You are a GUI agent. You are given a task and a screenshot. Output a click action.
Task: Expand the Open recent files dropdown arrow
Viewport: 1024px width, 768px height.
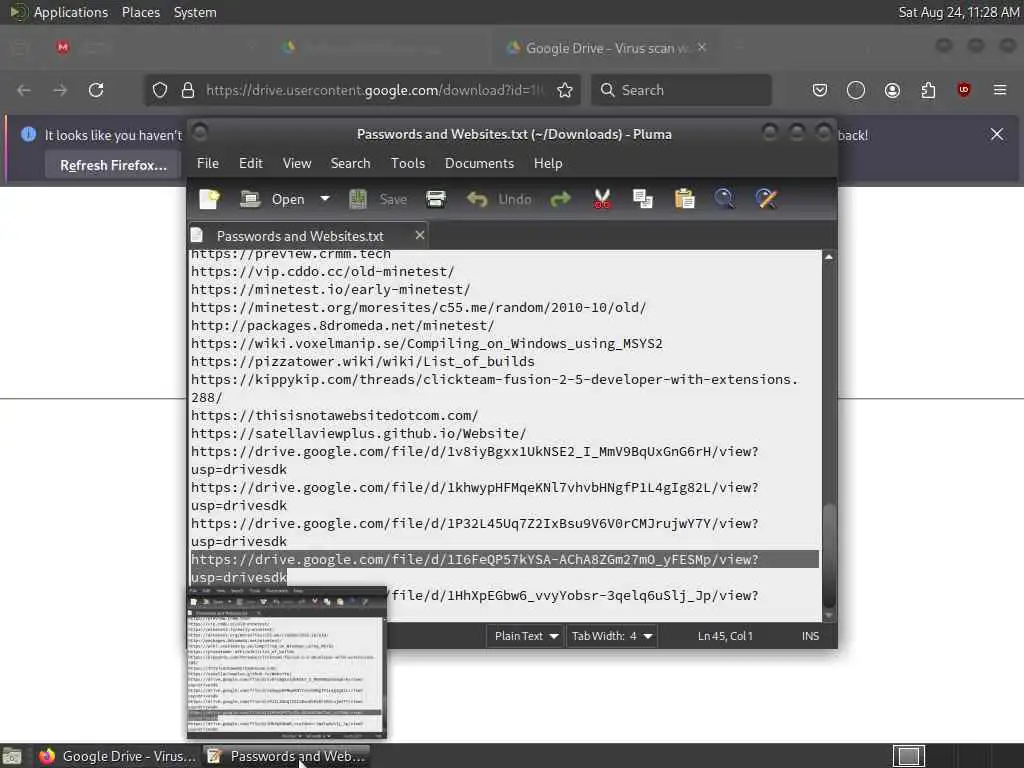[x=325, y=199]
